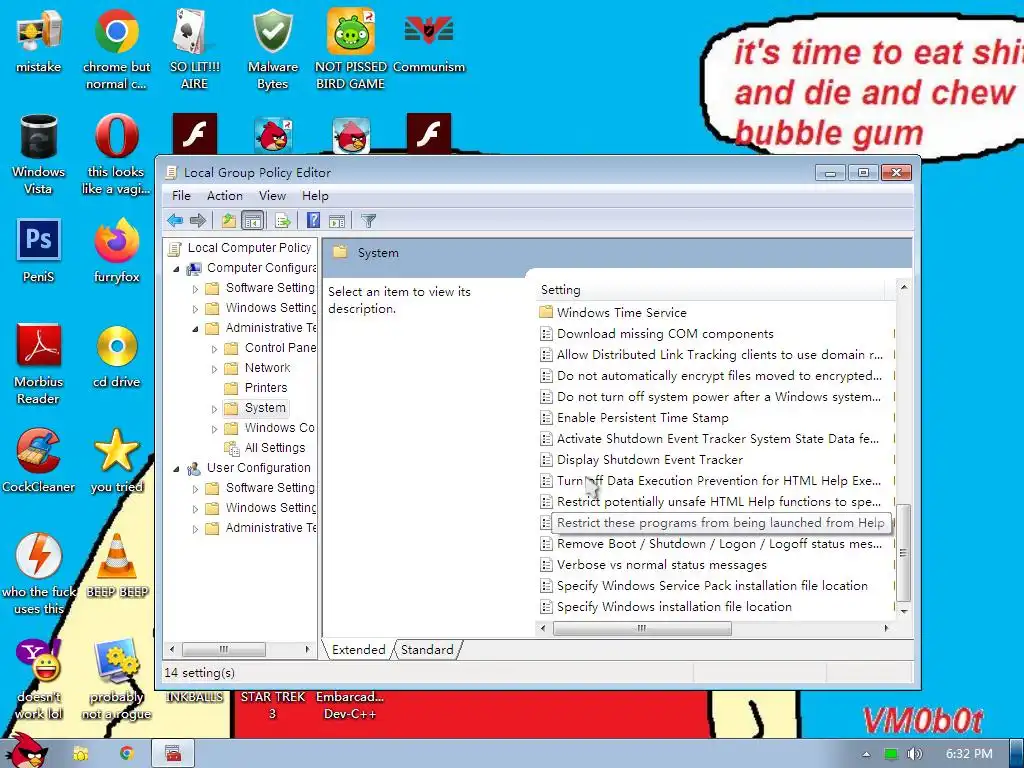1024x768 pixels.
Task: Click the Forward arrow toolbar icon
Action: (x=197, y=221)
